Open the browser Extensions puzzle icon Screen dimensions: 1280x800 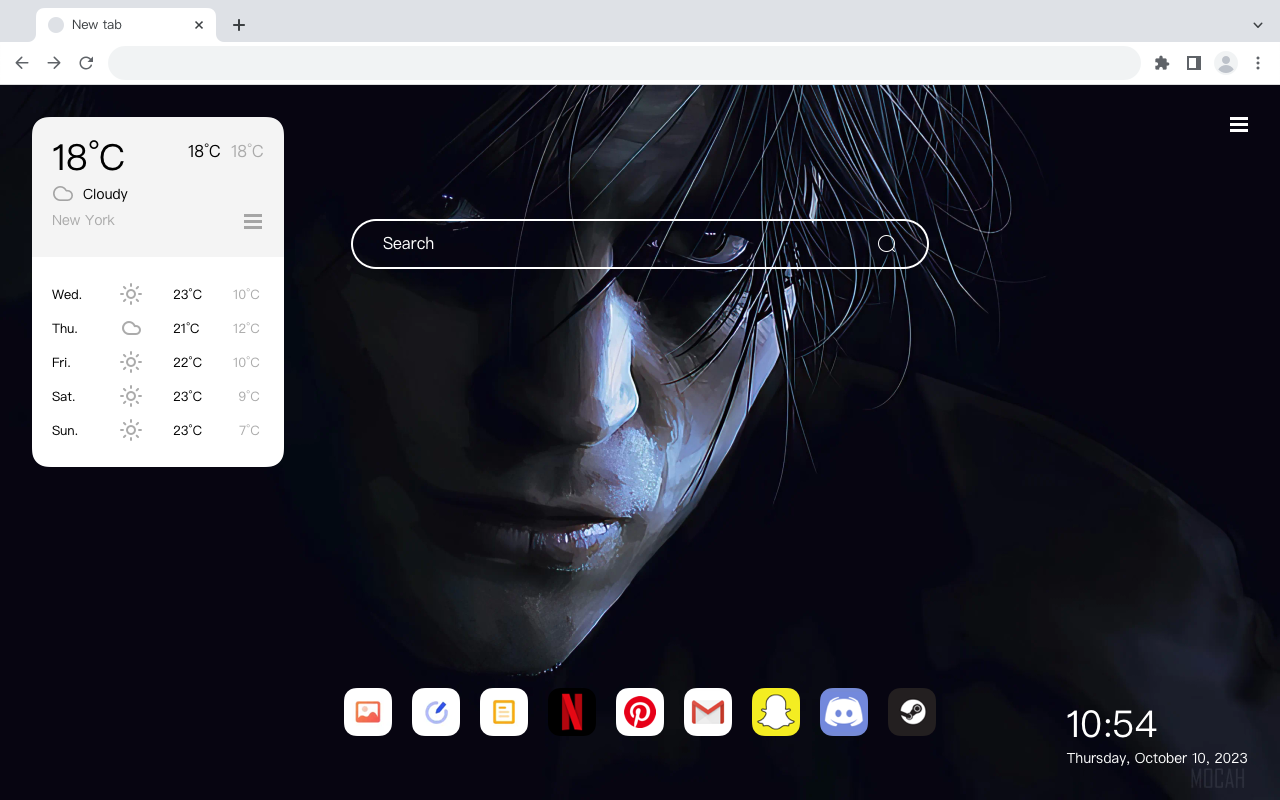[1162, 63]
